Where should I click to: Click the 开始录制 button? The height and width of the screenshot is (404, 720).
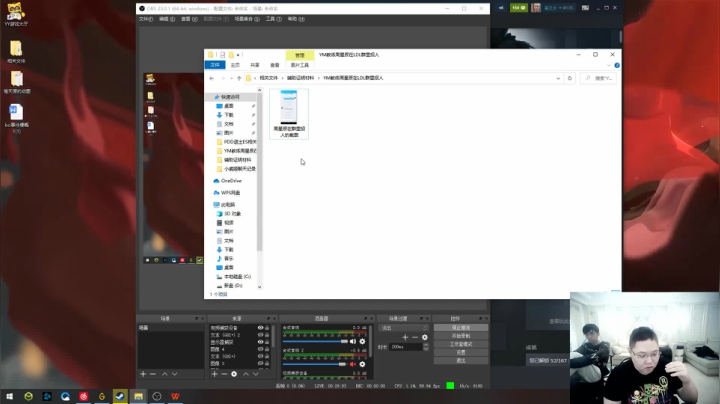click(461, 336)
